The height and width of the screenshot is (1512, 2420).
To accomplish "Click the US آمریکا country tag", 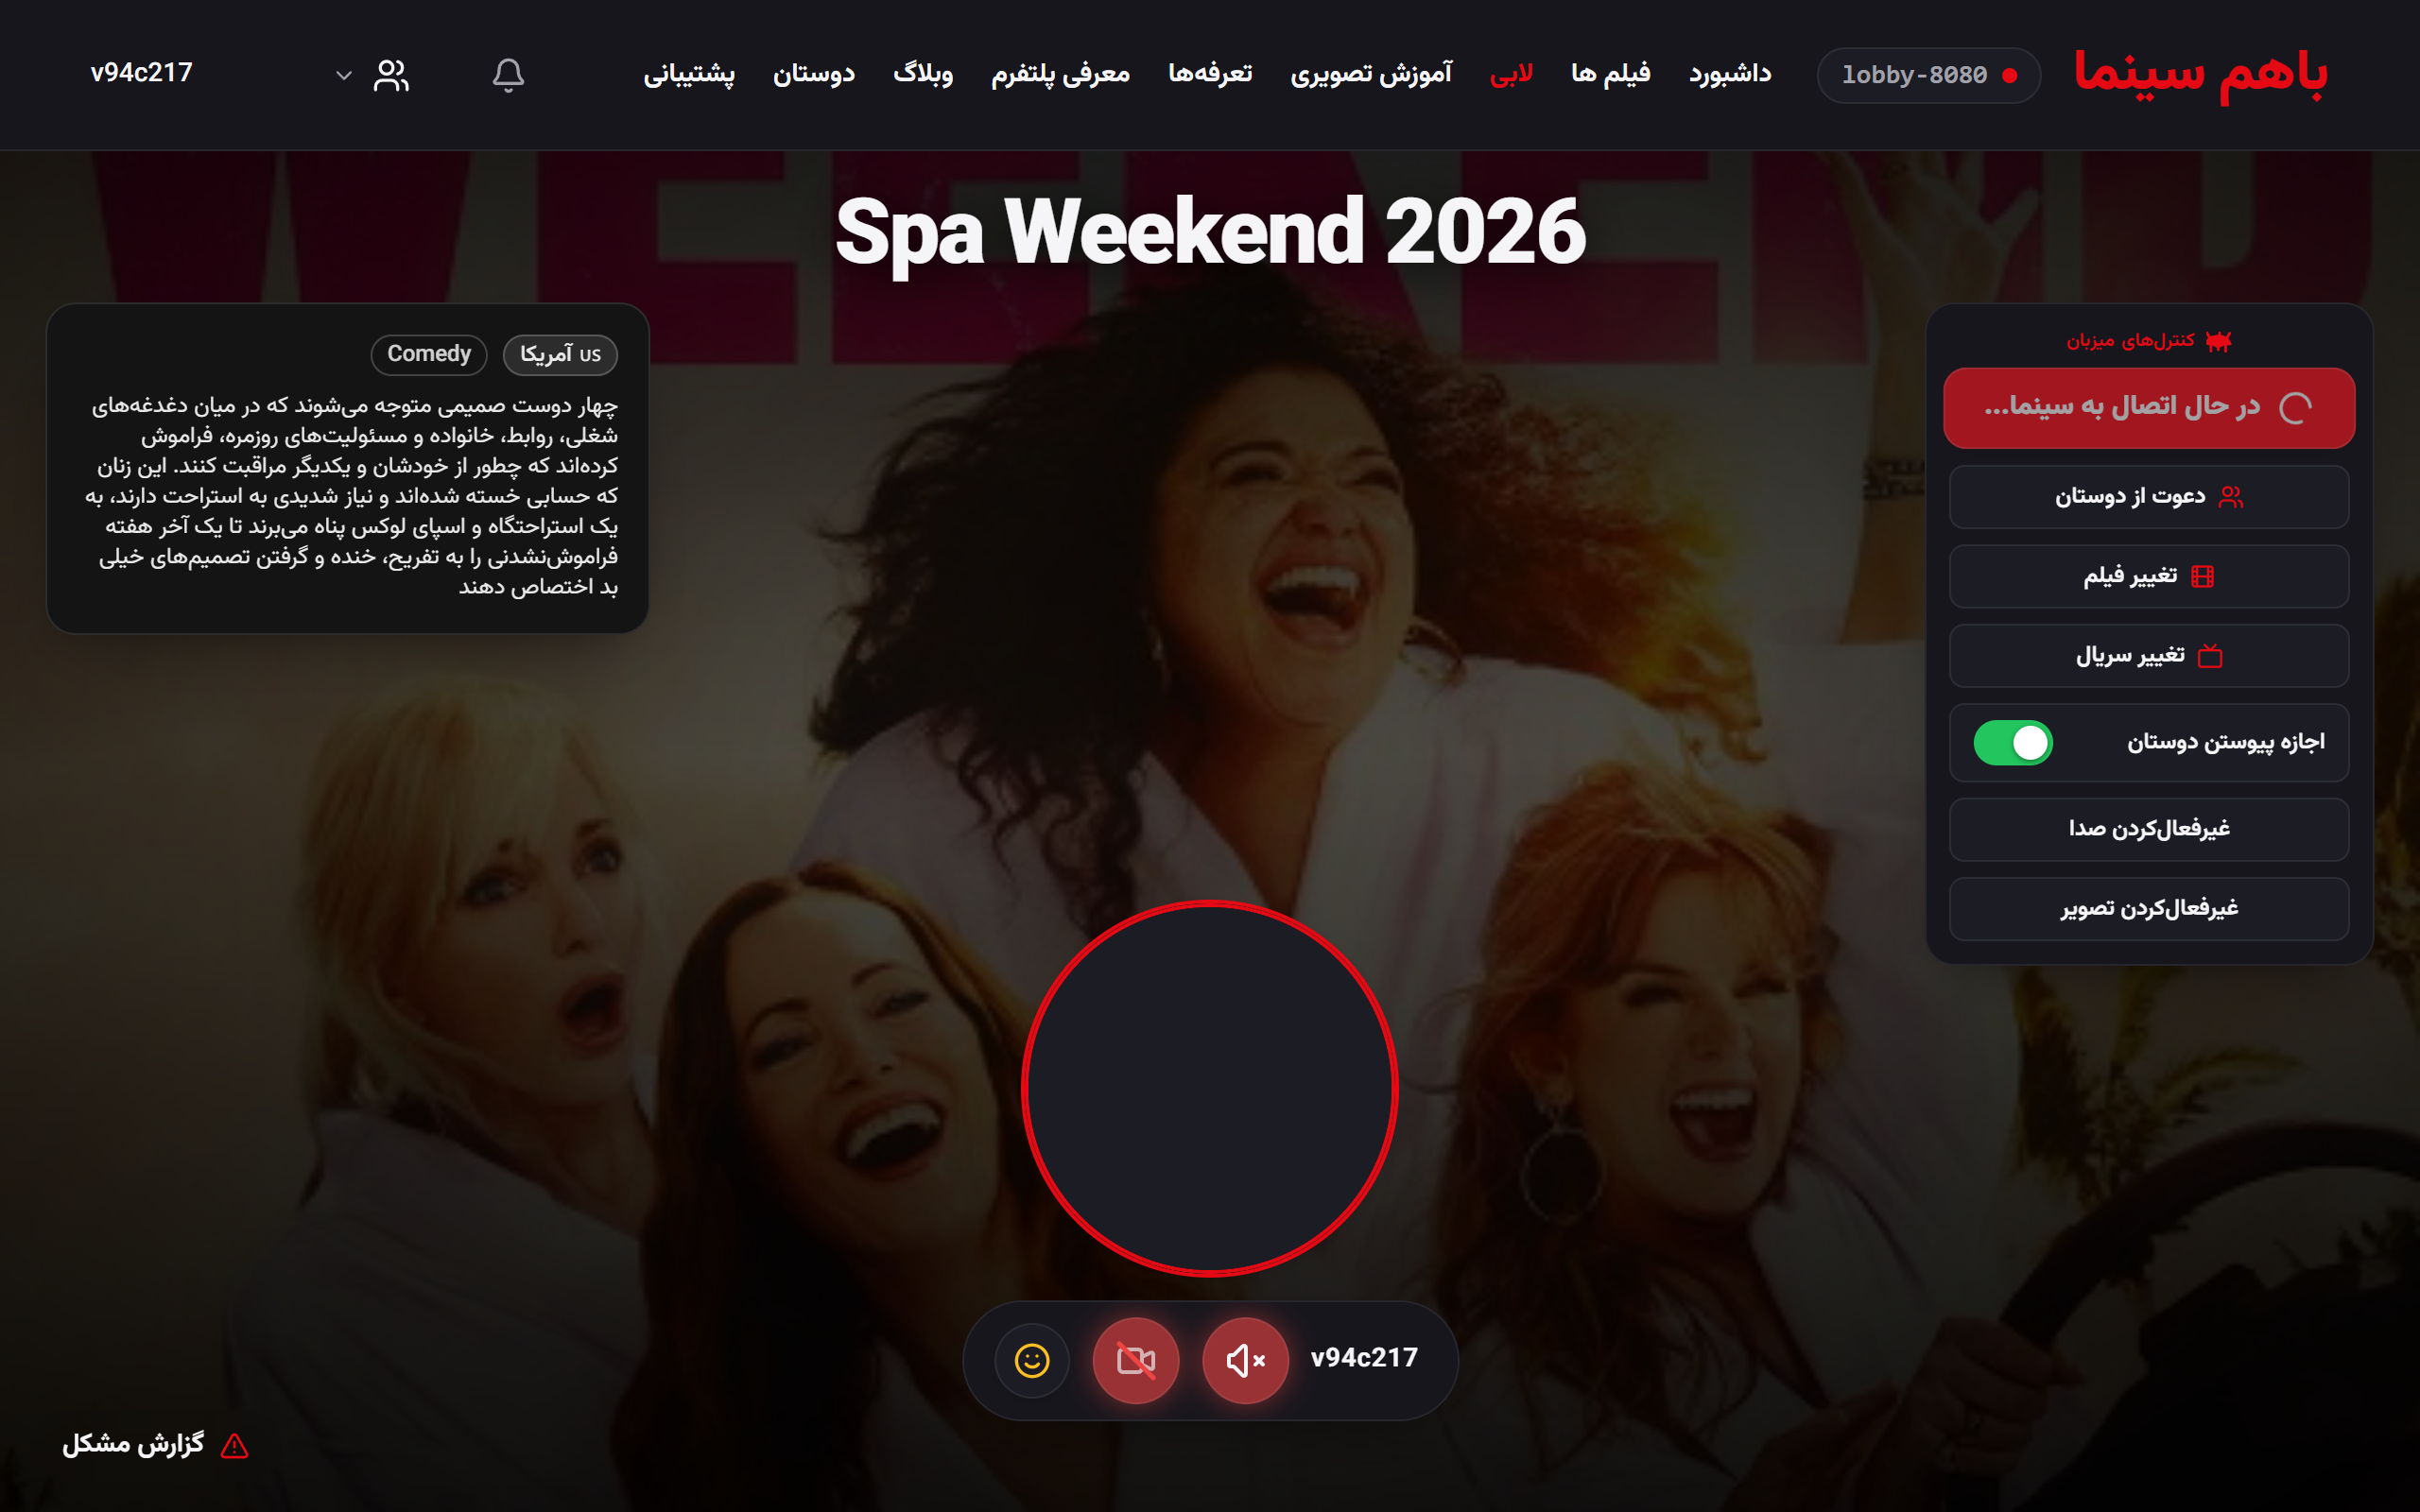I will point(560,354).
